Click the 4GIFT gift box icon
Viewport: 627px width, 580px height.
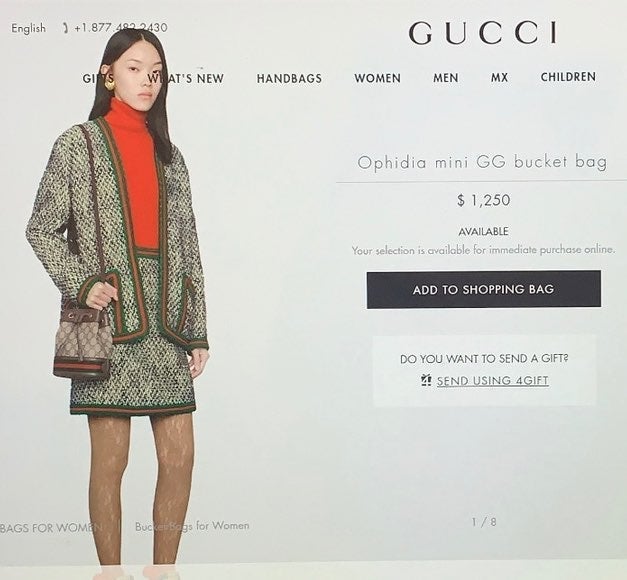click(426, 380)
